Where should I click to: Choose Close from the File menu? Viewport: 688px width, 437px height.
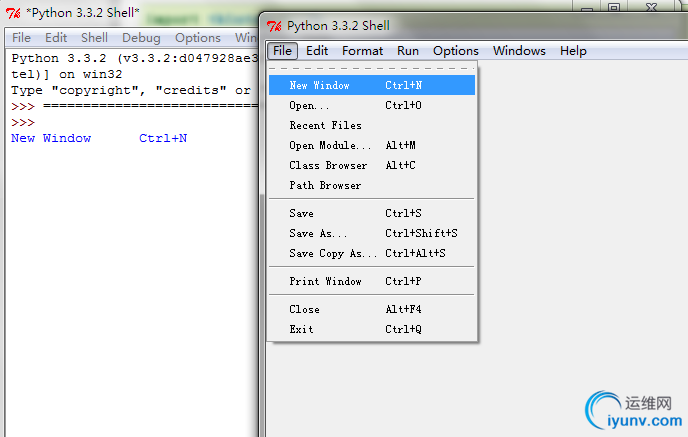[x=372, y=309]
